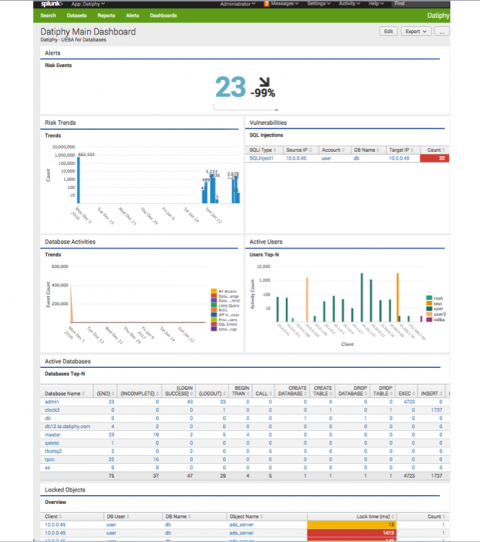The height and width of the screenshot is (542, 480).
Task: Sort by the (LOGIN SUCCESS) column
Action: click(179, 391)
